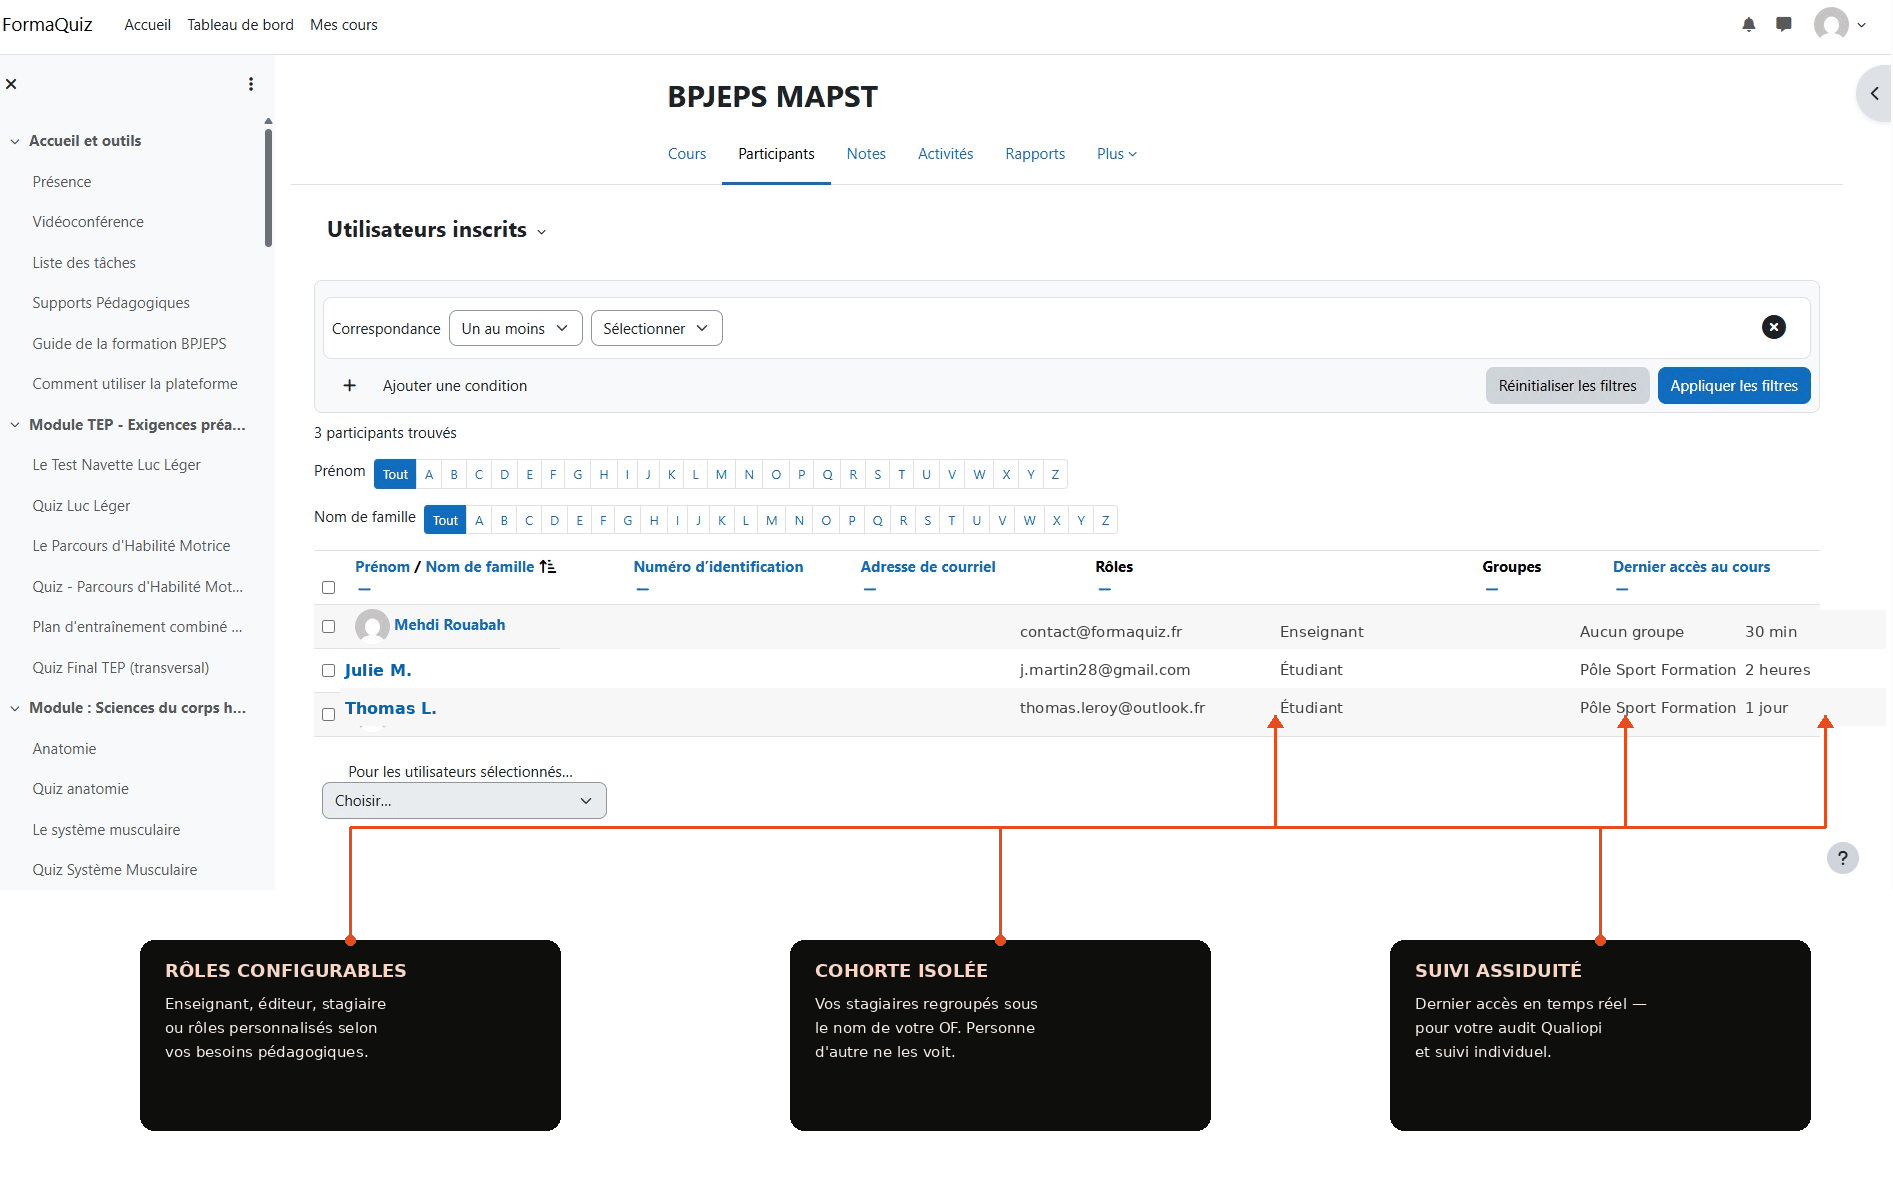This screenshot has width=1893, height=1200.
Task: Collapse the 'Accueil et outils' section
Action: 15,141
